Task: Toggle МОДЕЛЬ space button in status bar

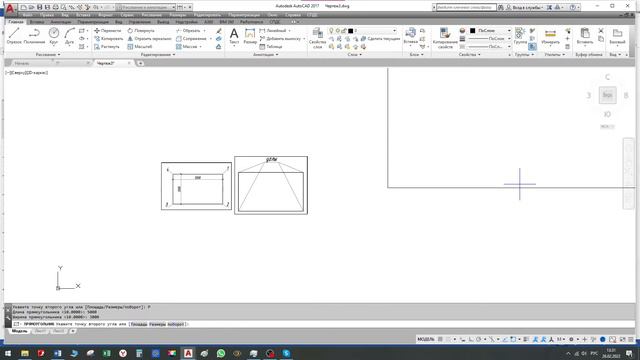Action: (426, 339)
